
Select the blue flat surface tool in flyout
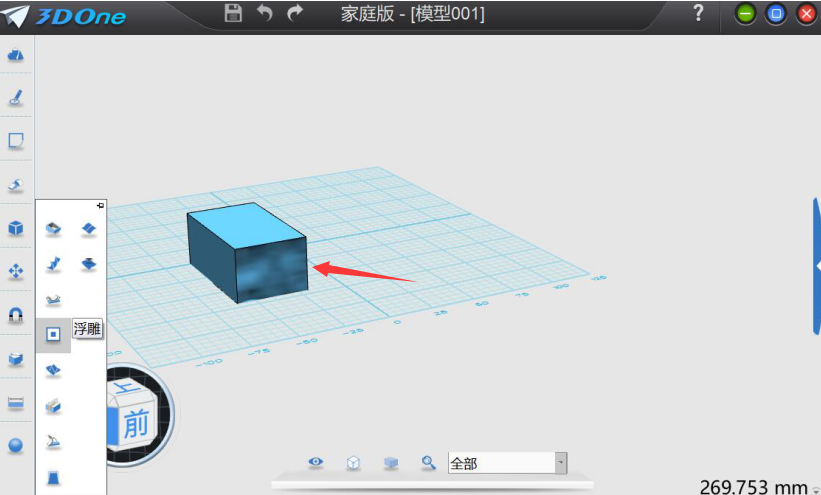(x=88, y=229)
